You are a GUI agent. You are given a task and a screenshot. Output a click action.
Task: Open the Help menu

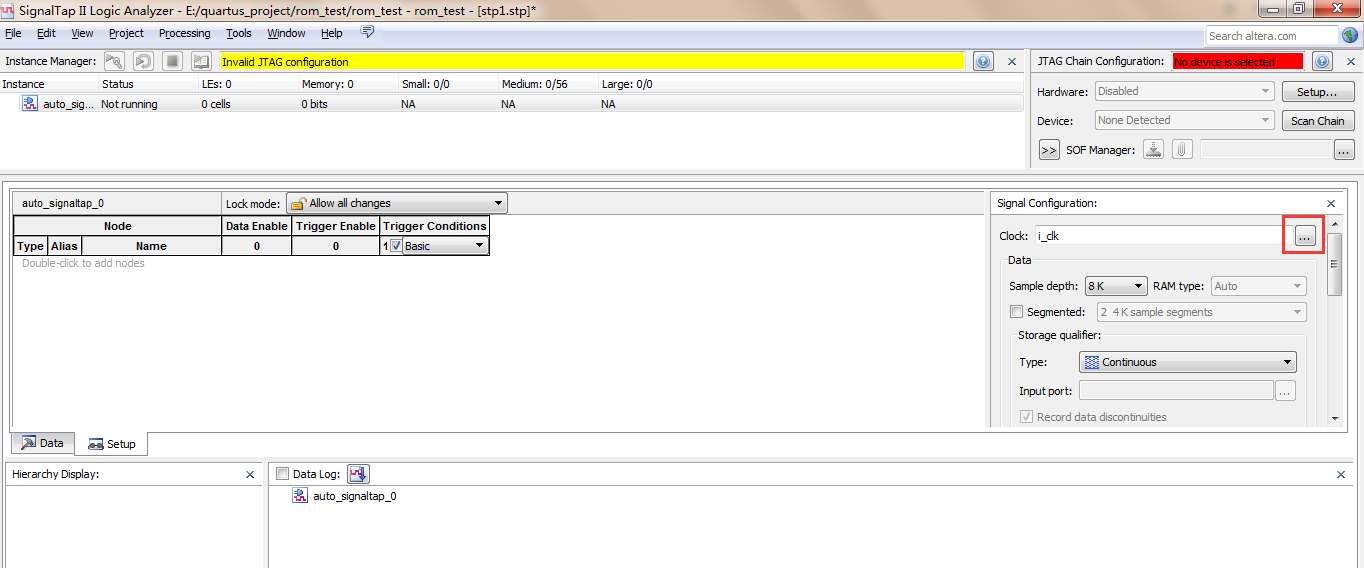point(332,33)
